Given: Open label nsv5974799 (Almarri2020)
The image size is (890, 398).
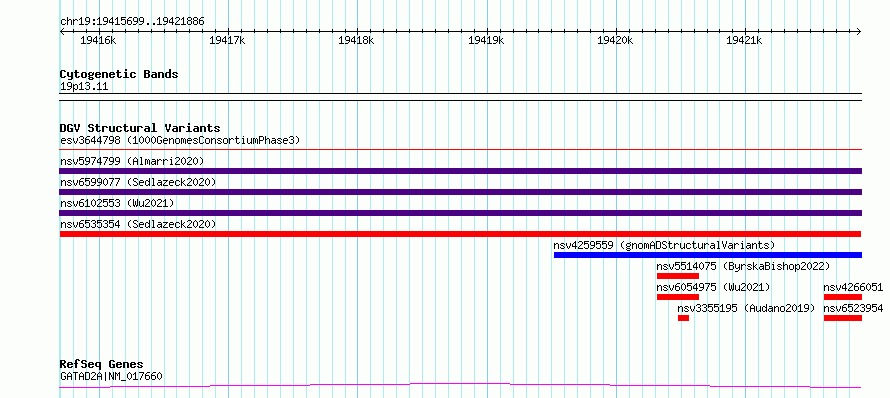Looking at the screenshot, I should tap(132, 161).
